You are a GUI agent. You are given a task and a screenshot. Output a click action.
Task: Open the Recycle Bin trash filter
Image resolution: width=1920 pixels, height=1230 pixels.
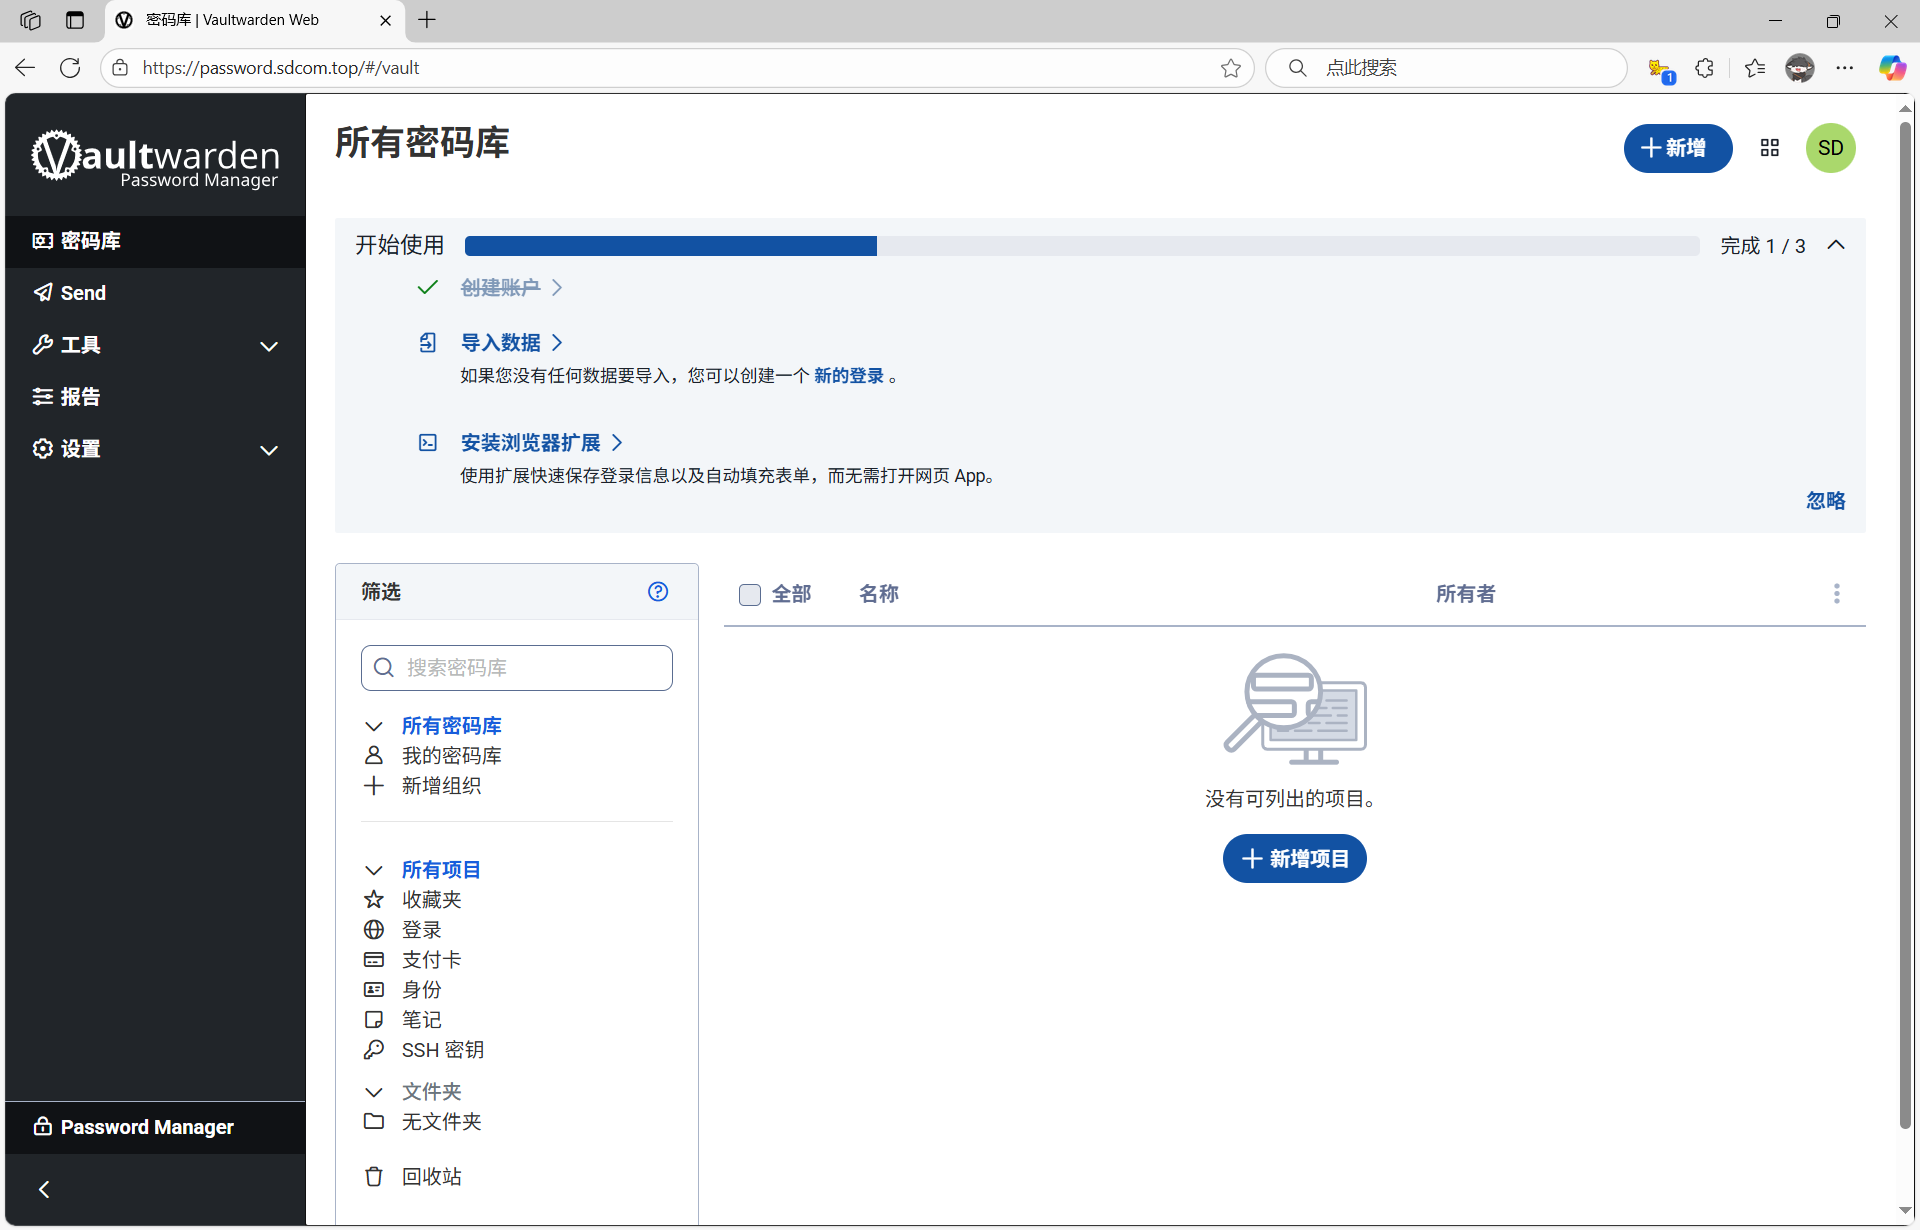(x=431, y=1177)
